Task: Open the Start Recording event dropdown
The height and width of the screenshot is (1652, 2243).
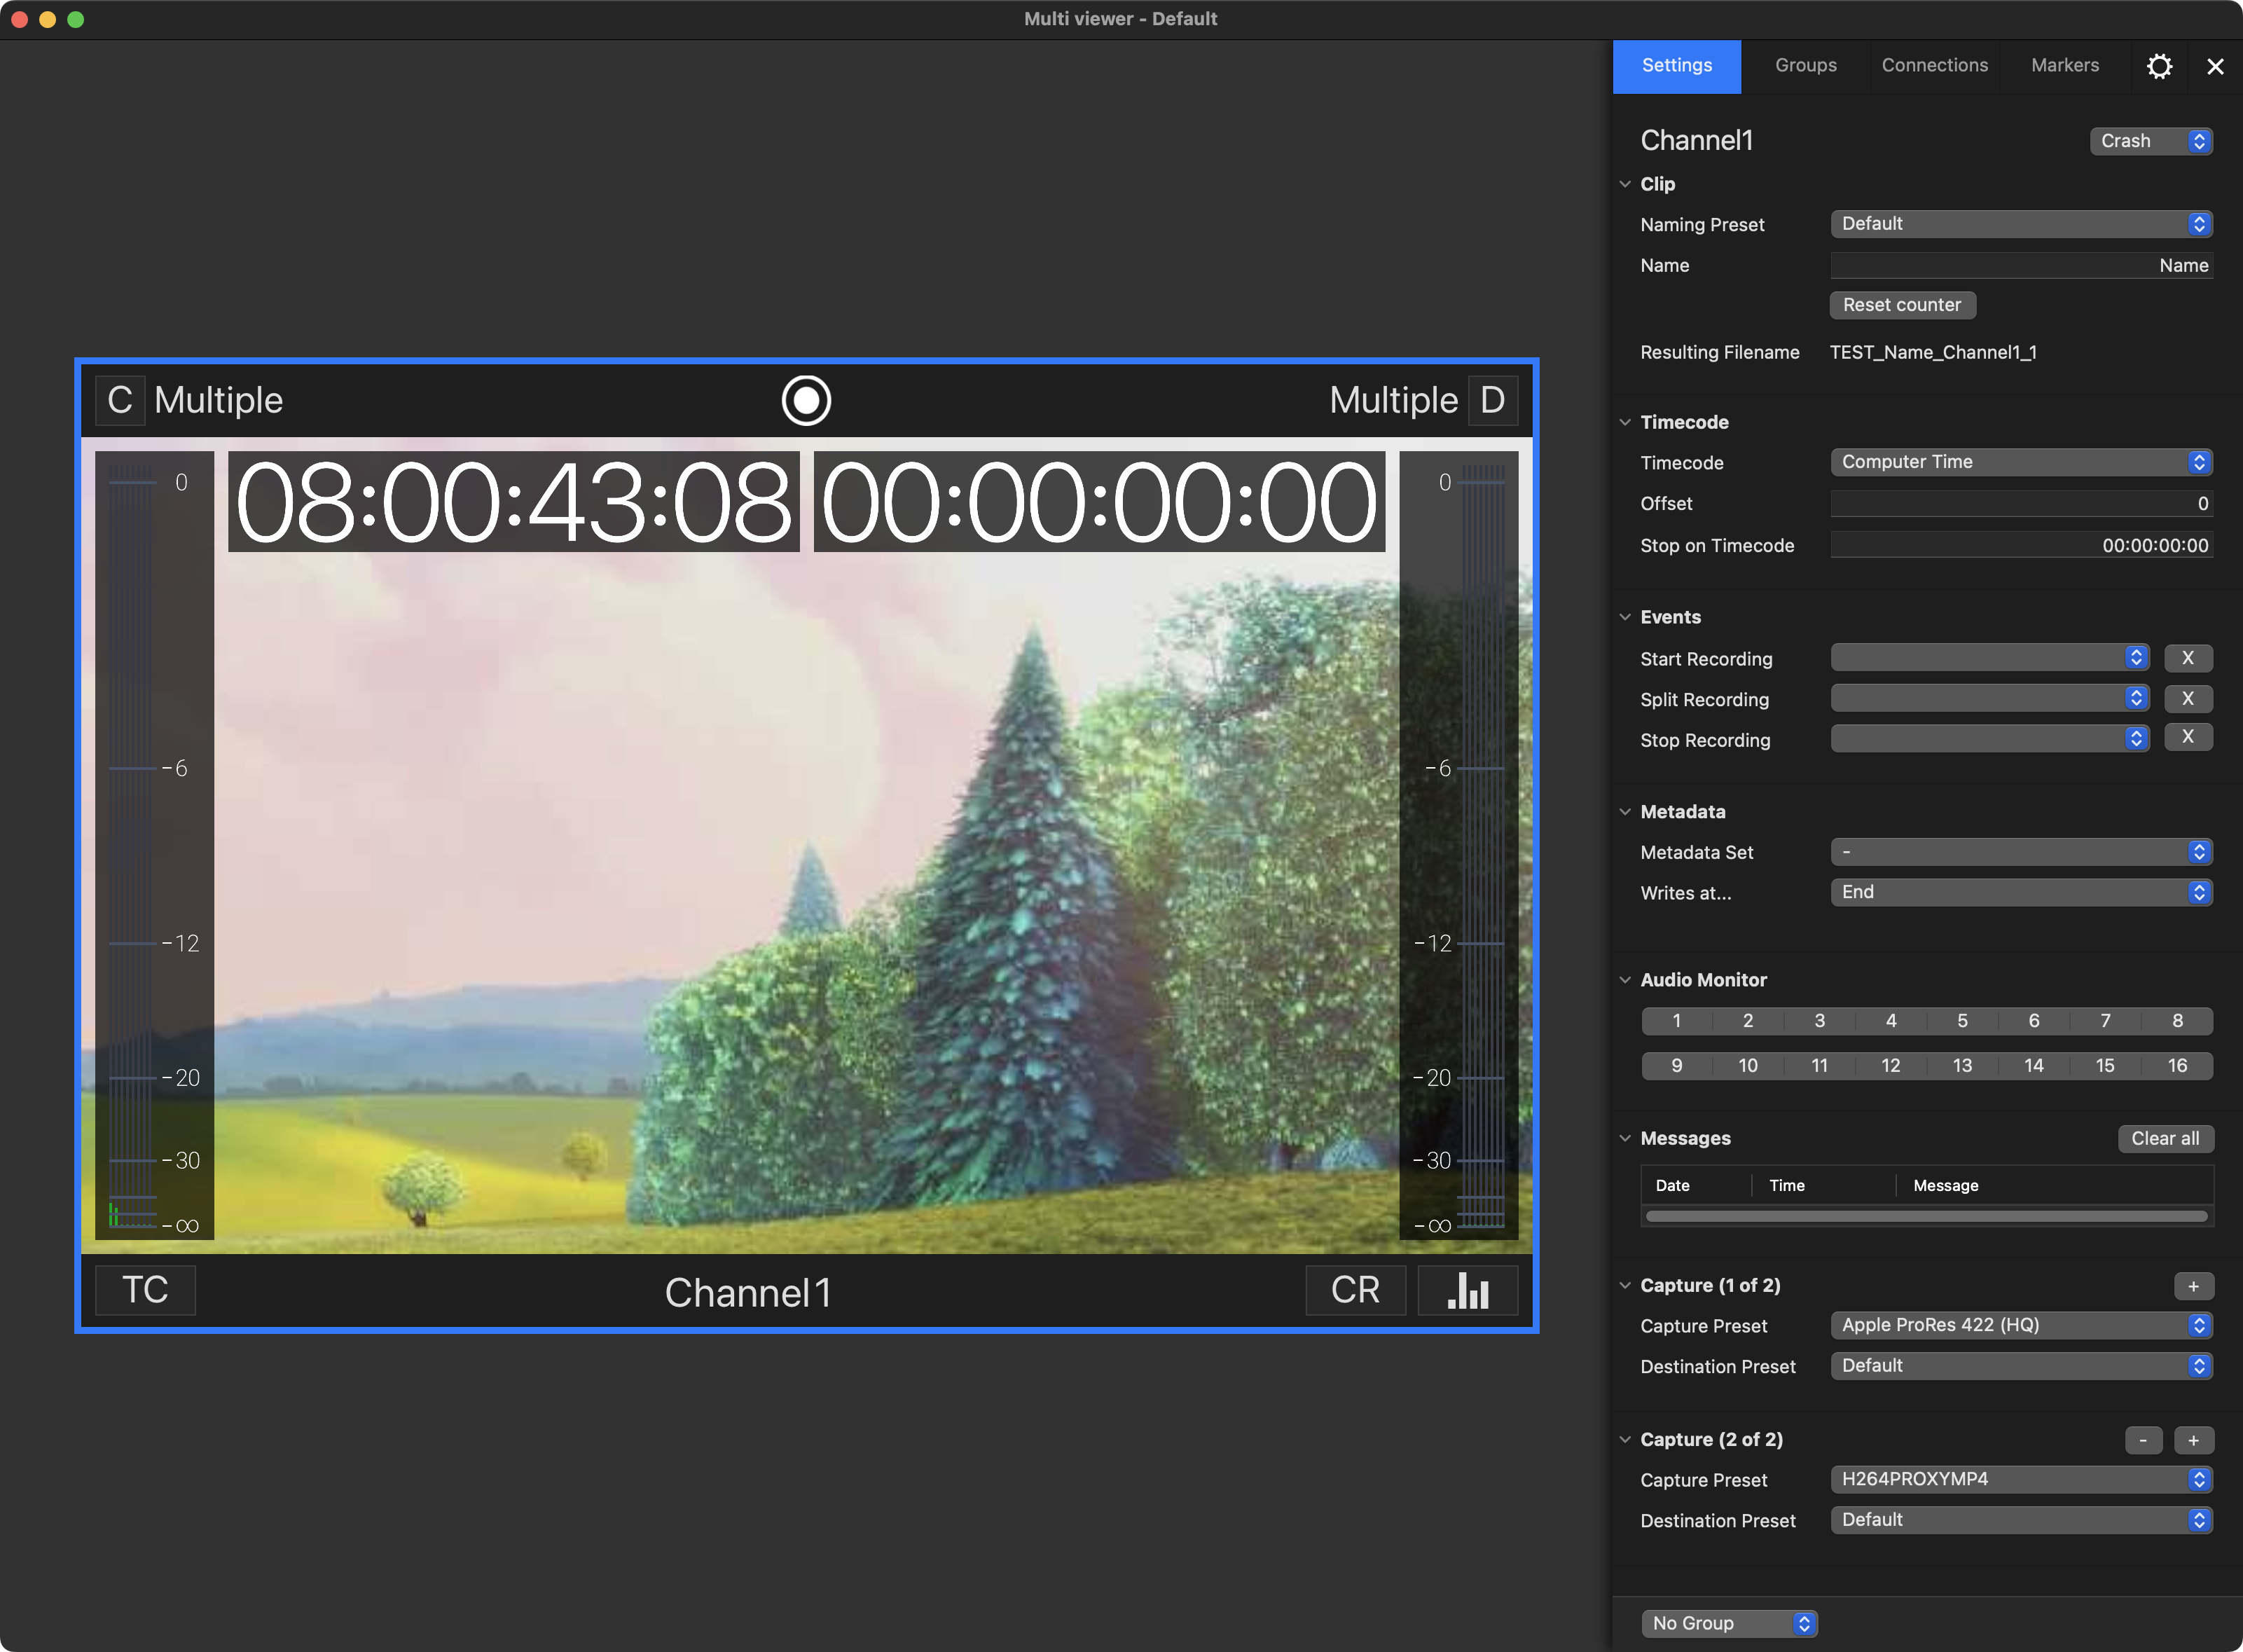Action: (x=1989, y=658)
